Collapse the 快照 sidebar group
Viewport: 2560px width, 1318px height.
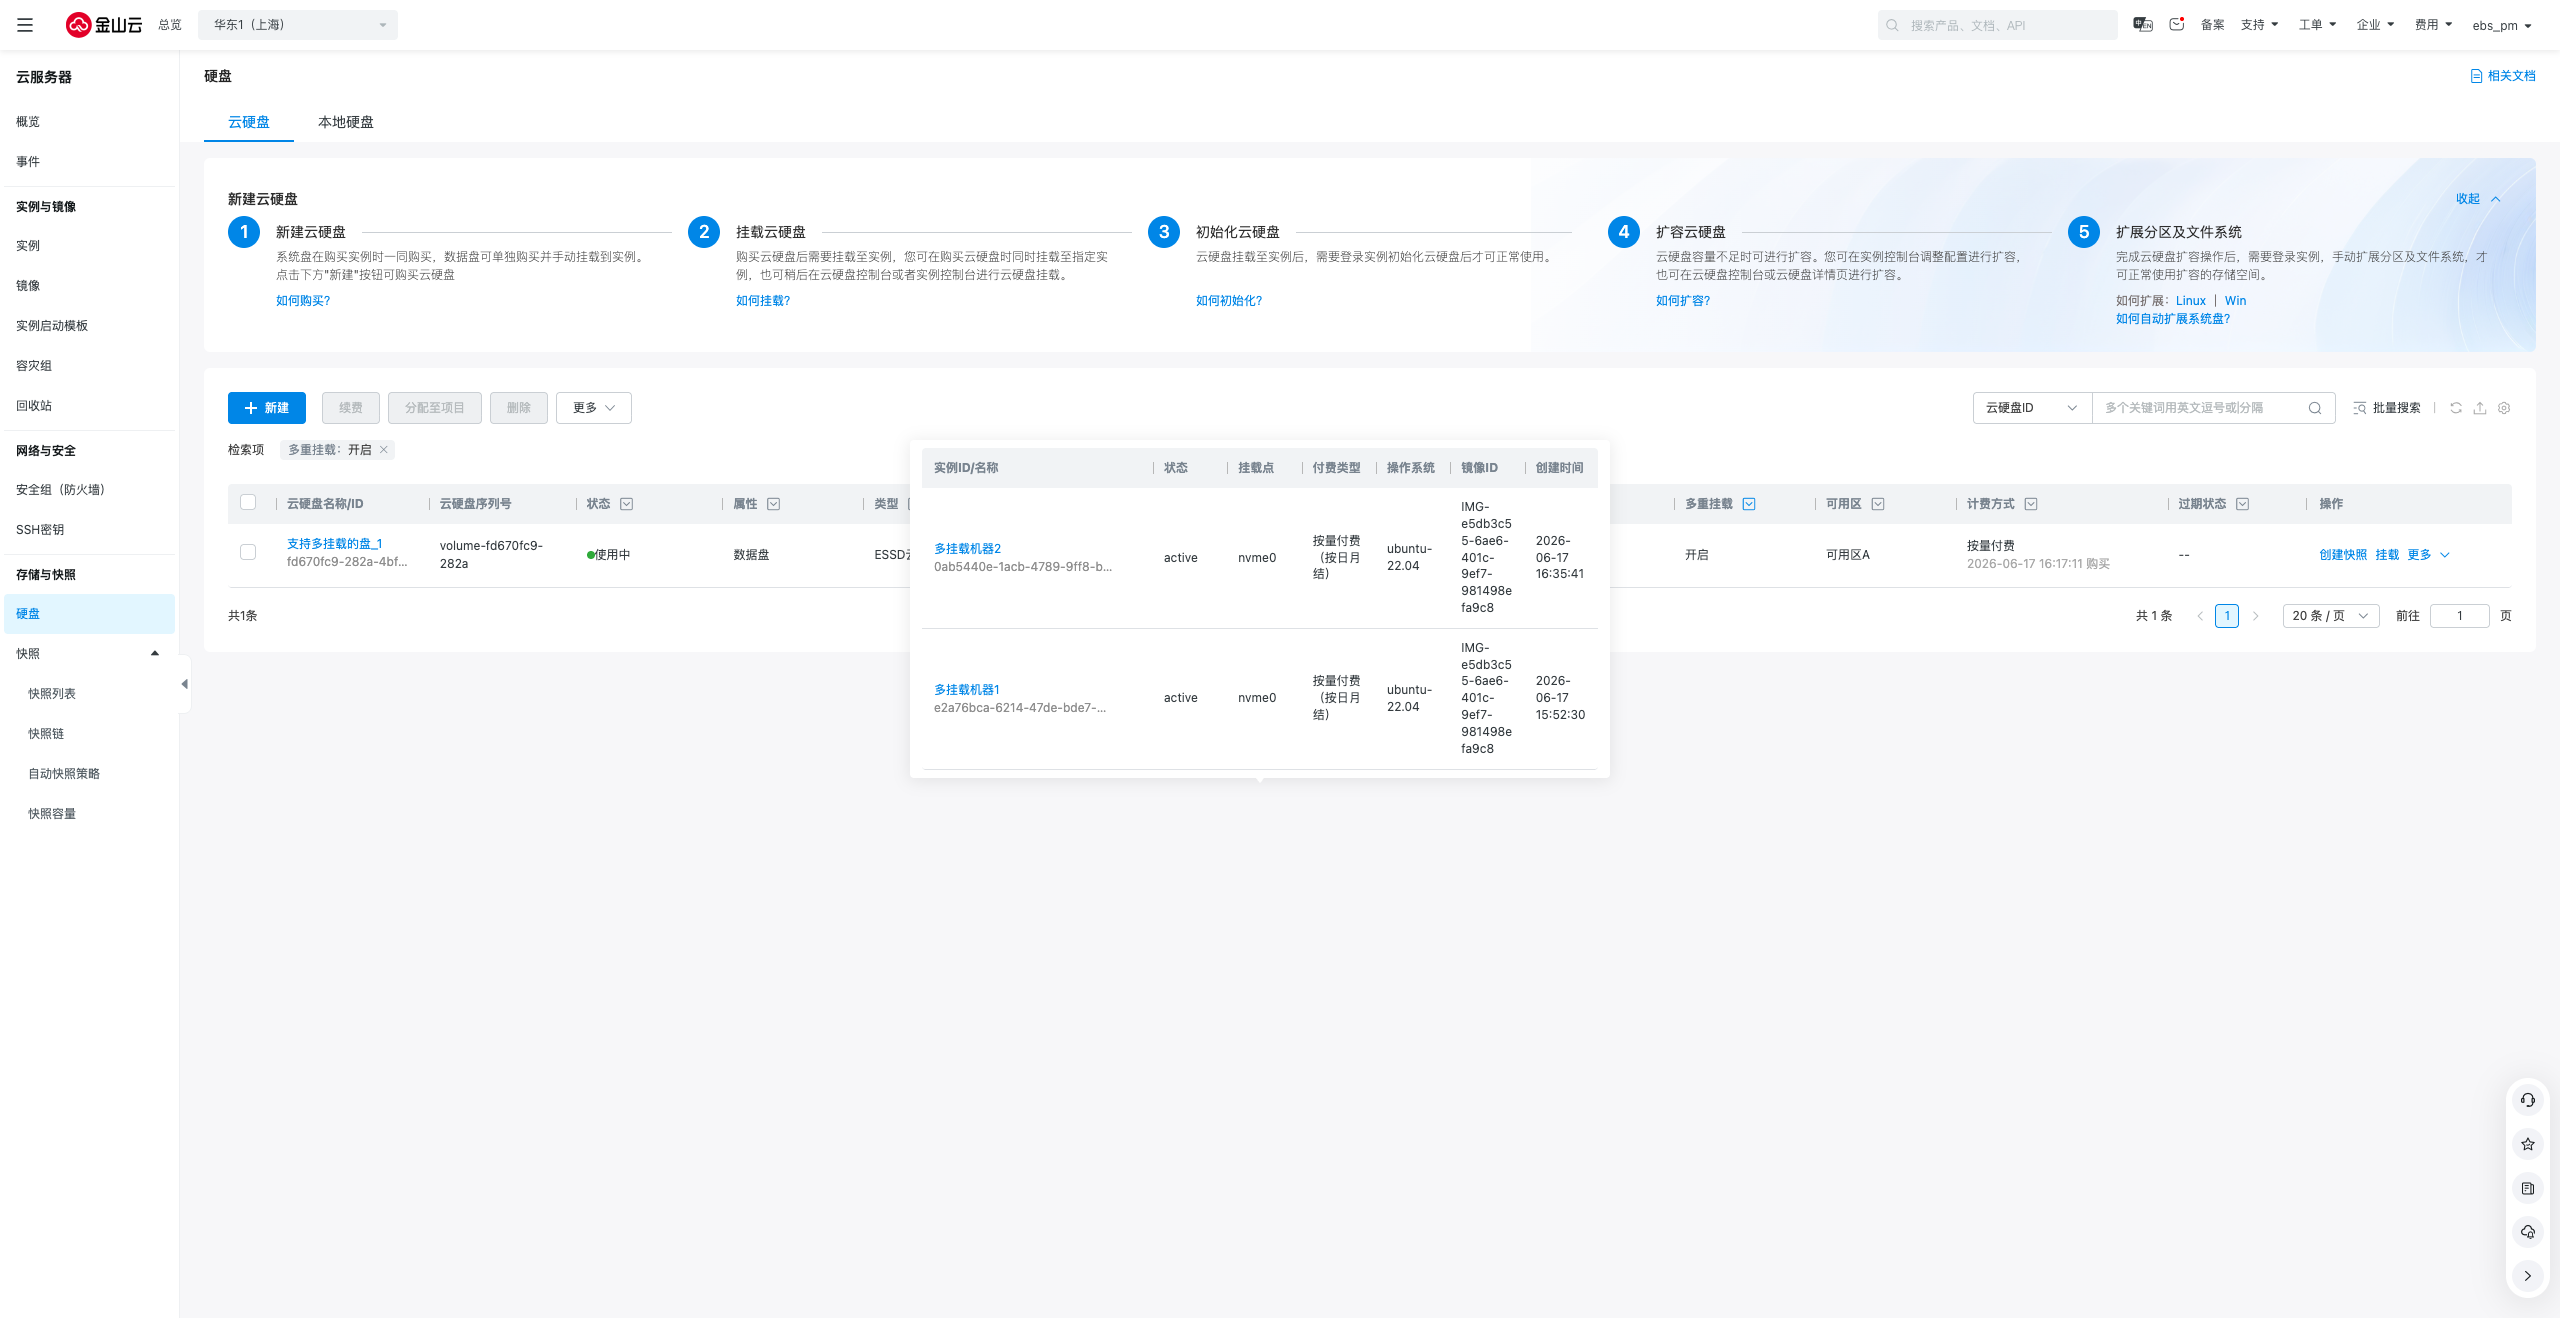click(154, 654)
